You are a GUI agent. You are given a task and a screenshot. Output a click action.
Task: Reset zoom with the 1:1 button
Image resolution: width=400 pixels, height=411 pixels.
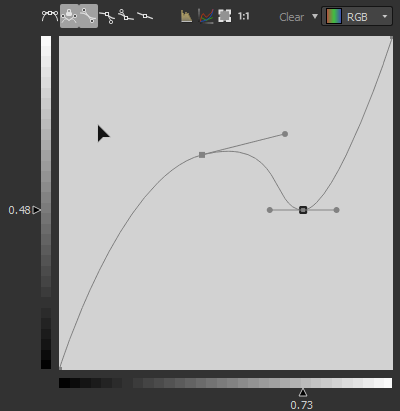243,16
